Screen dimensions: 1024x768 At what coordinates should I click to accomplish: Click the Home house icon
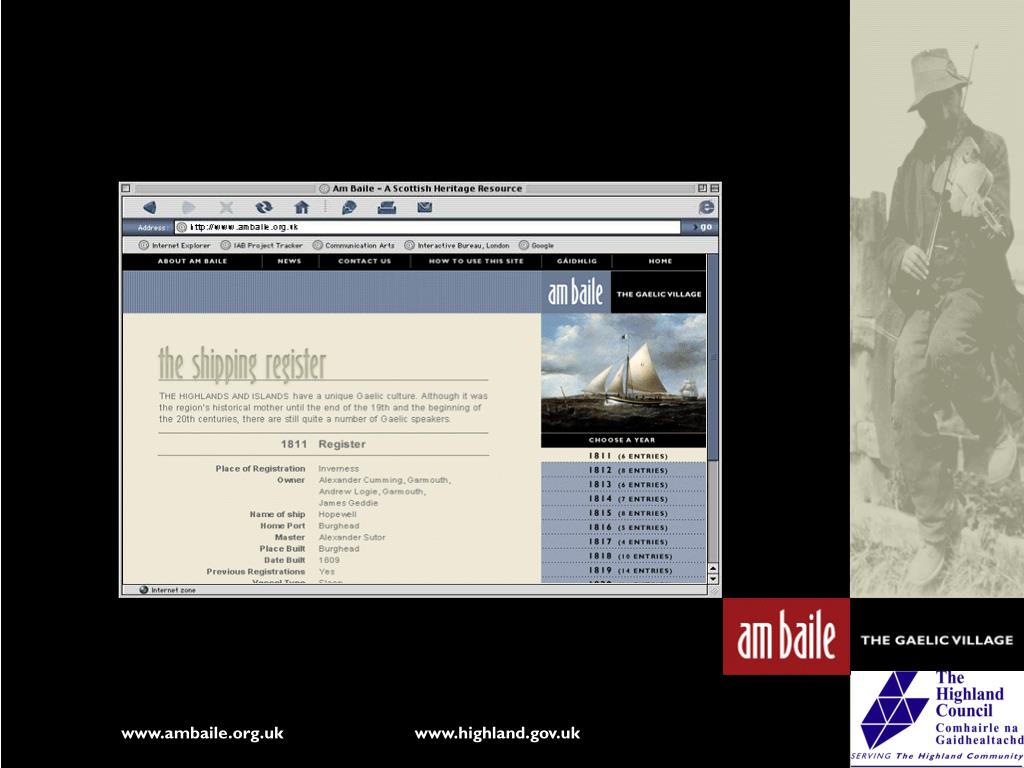coord(301,208)
